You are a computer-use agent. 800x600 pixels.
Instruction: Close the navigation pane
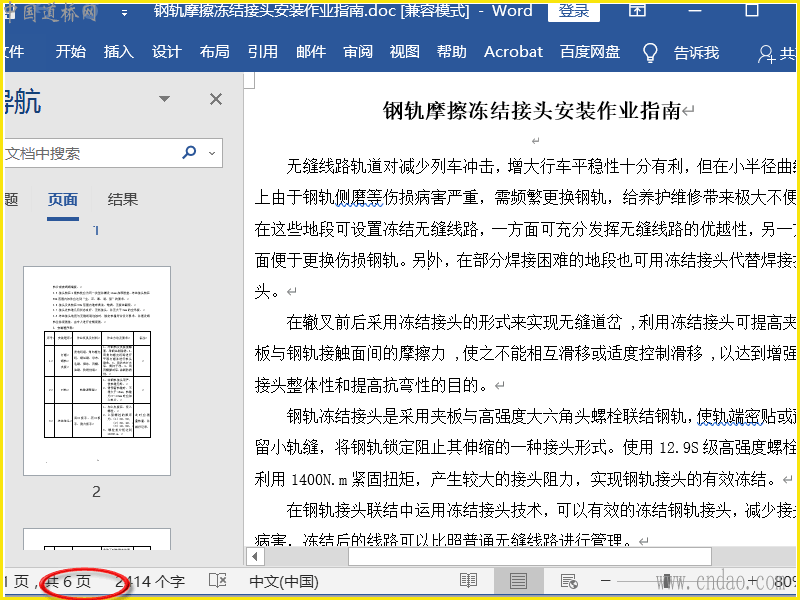coord(215,99)
